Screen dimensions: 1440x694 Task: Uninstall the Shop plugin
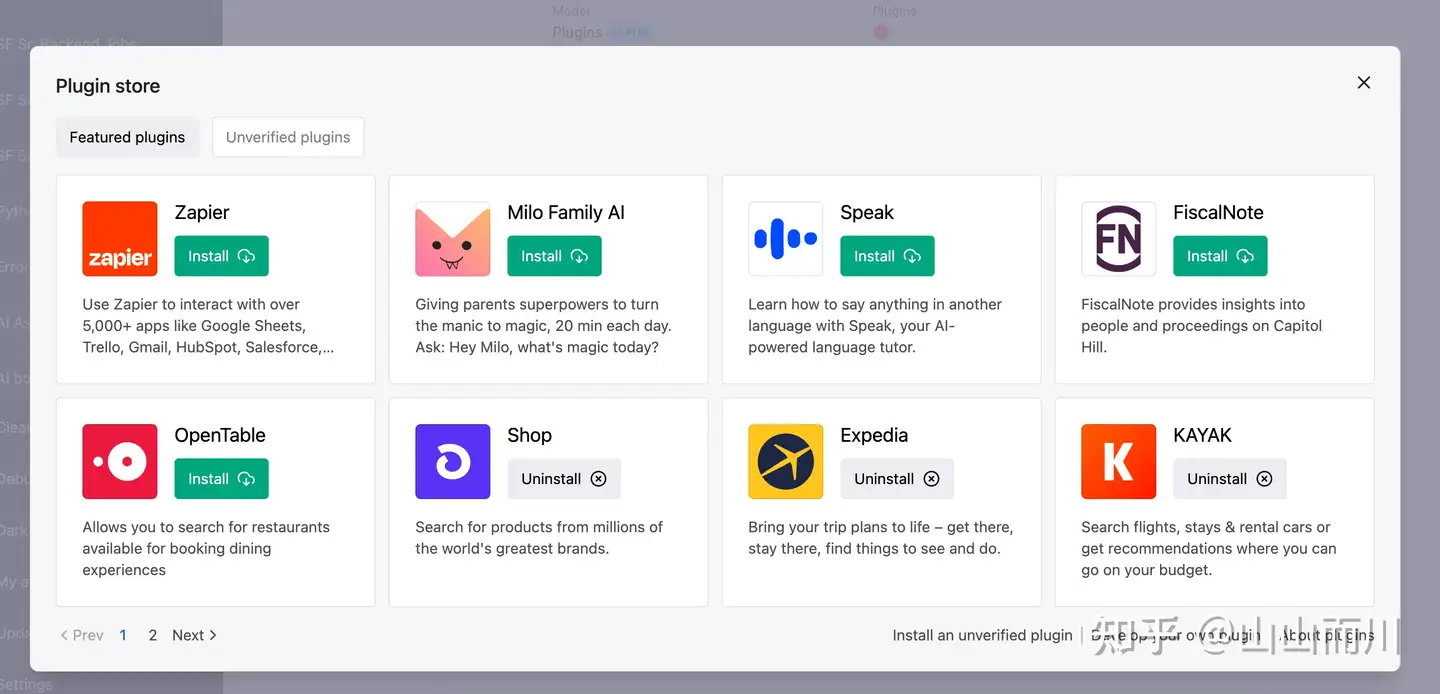[564, 479]
